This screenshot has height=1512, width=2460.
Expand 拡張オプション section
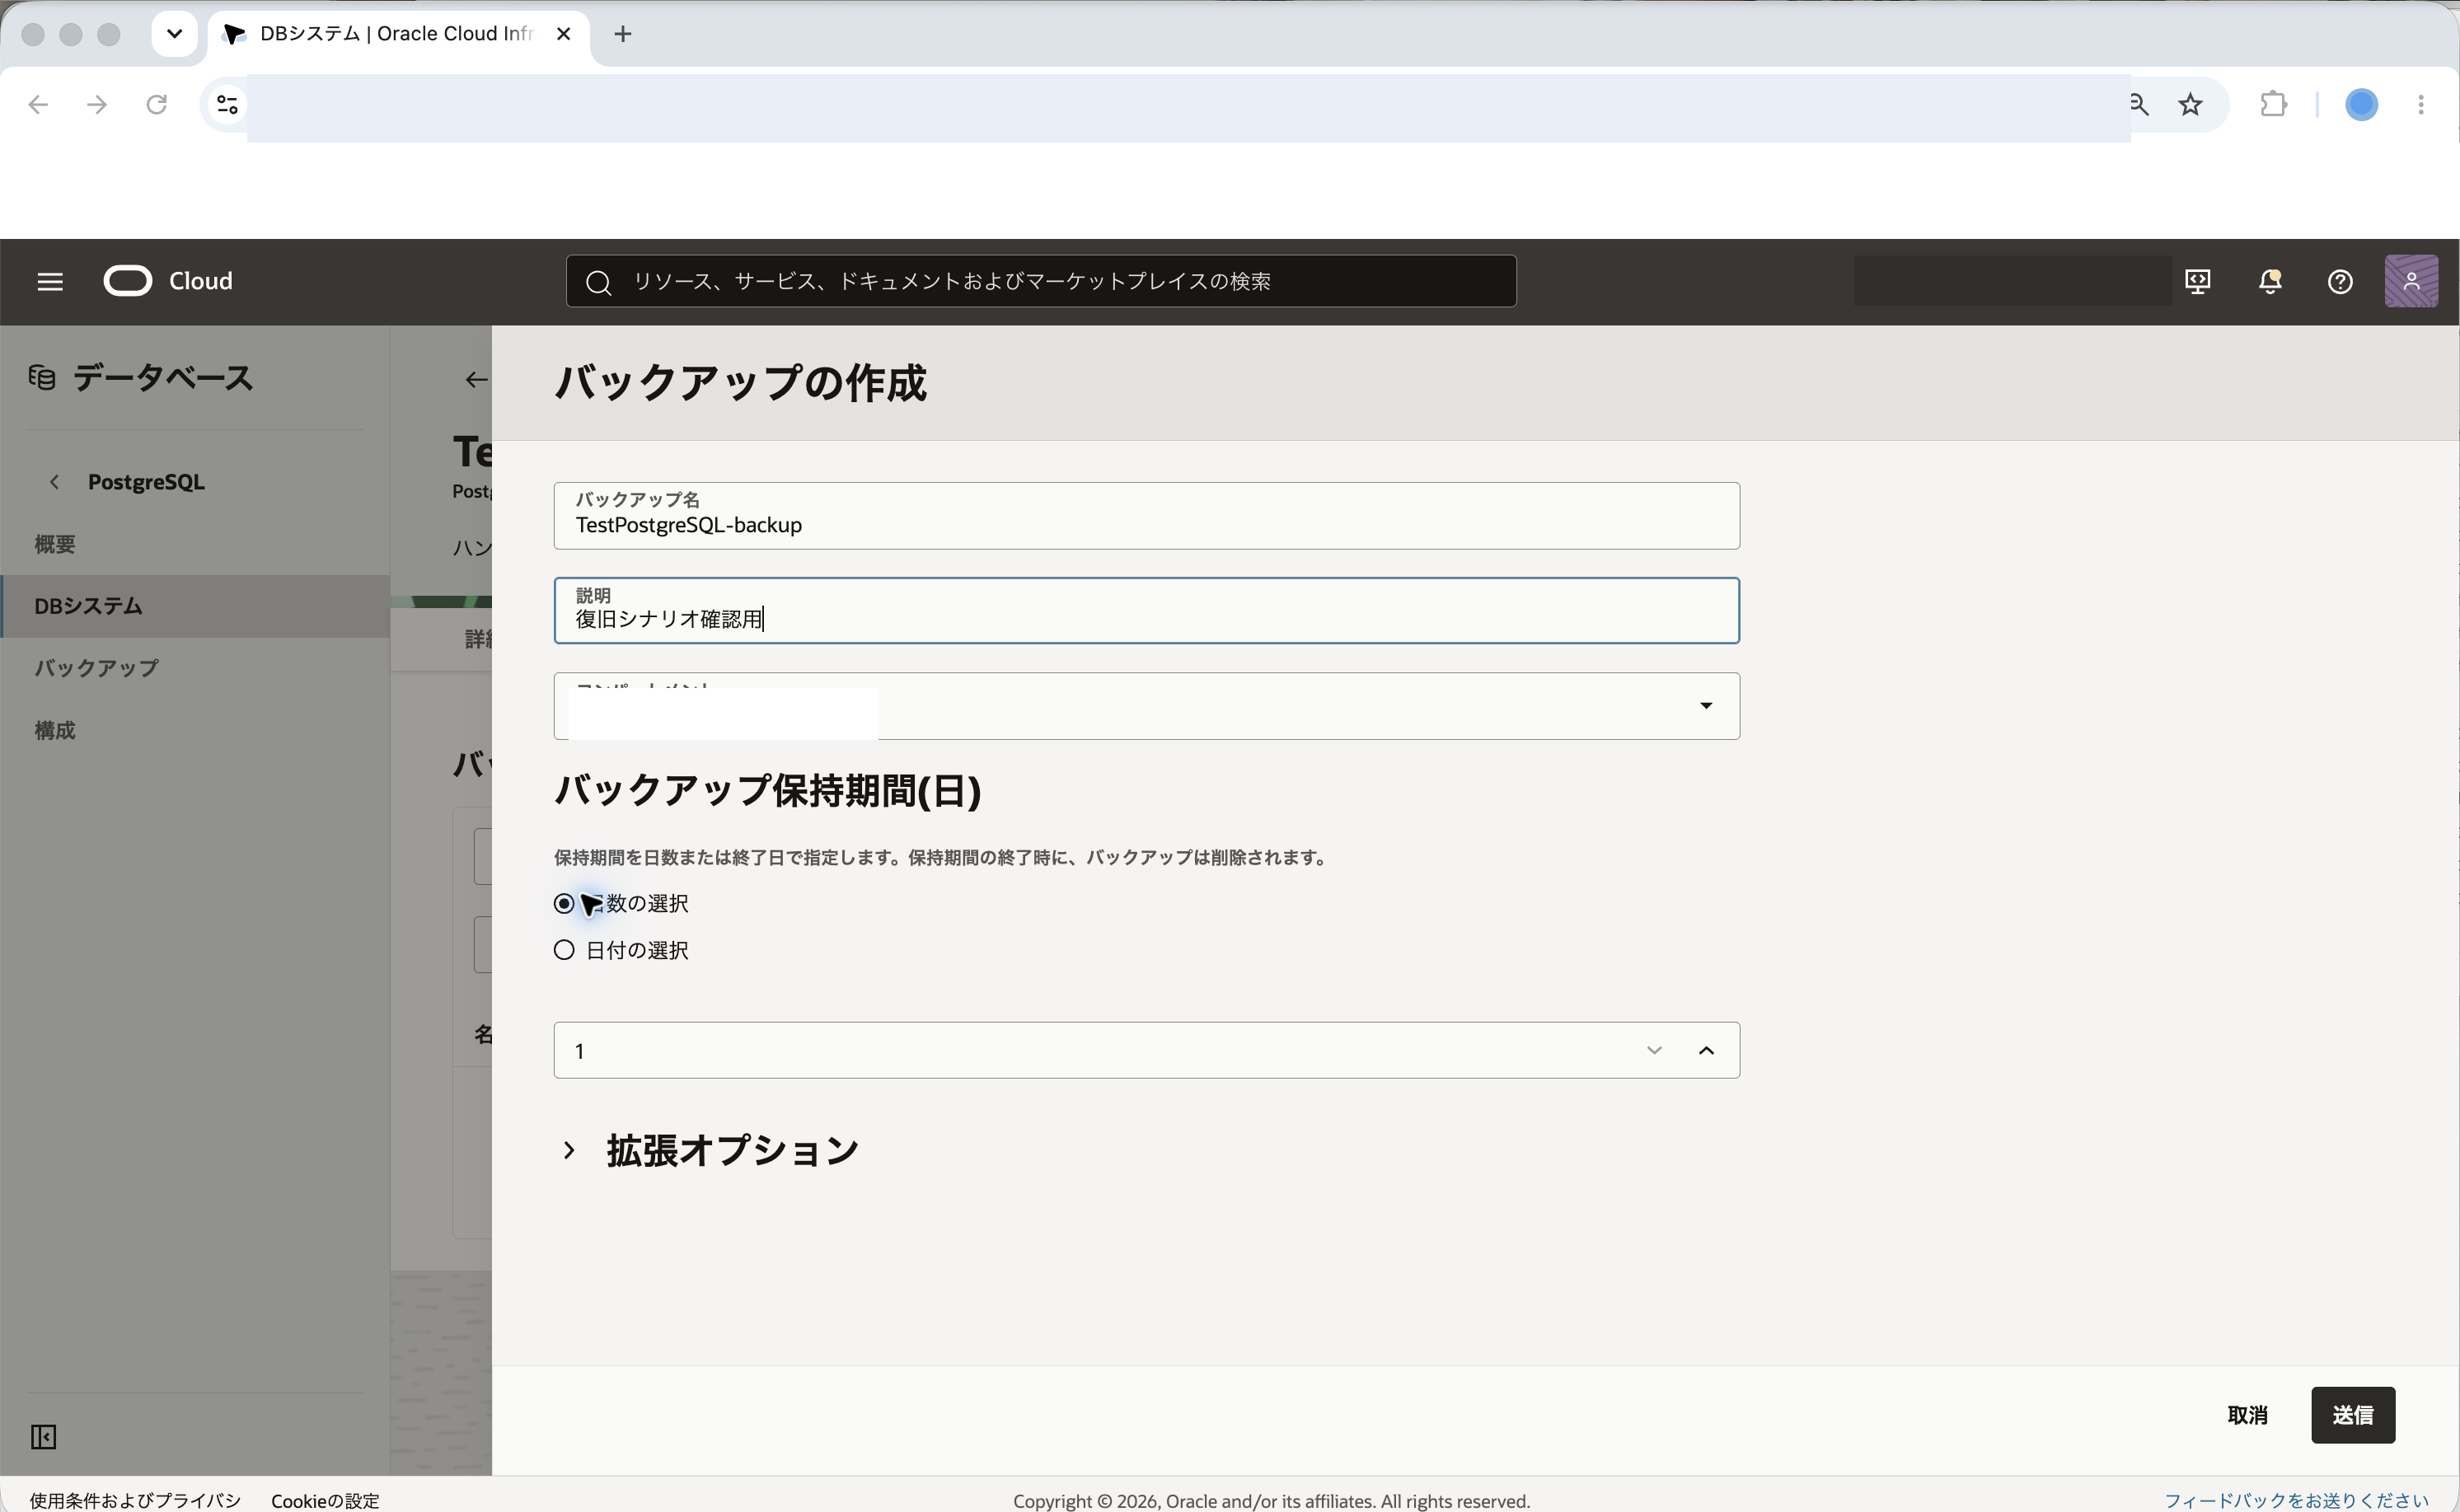coord(569,1150)
